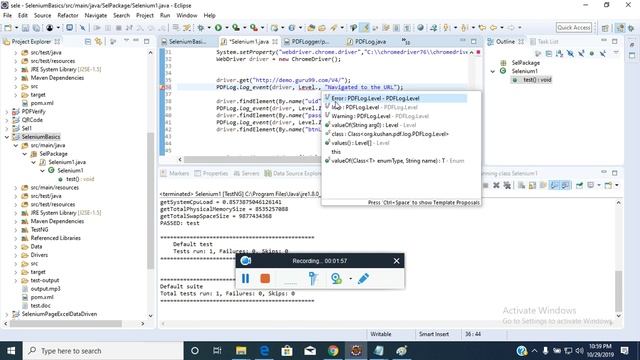
Task: Show hidden editor tabs list
Action: (405, 41)
